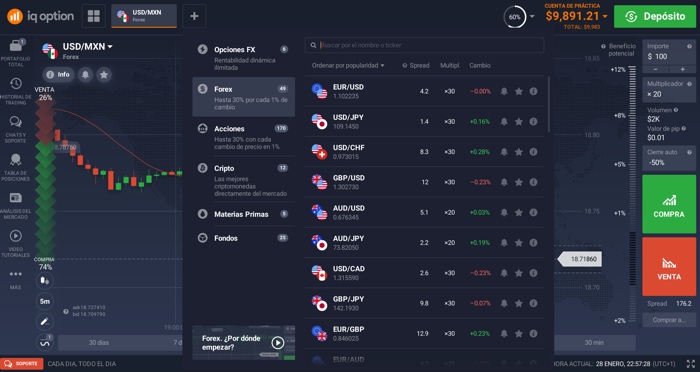Image resolution: width=700 pixels, height=372 pixels.
Task: Change the 5m candle timeframe
Action: 45,301
